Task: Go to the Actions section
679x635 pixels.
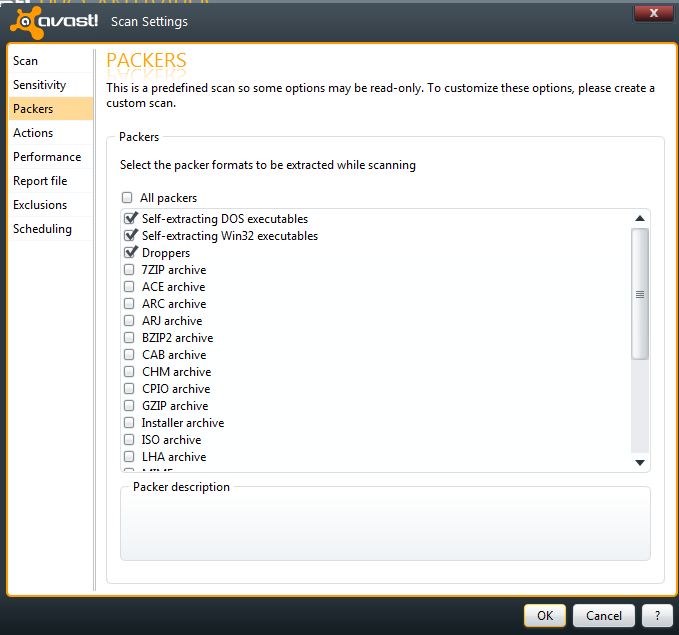Action: point(33,133)
